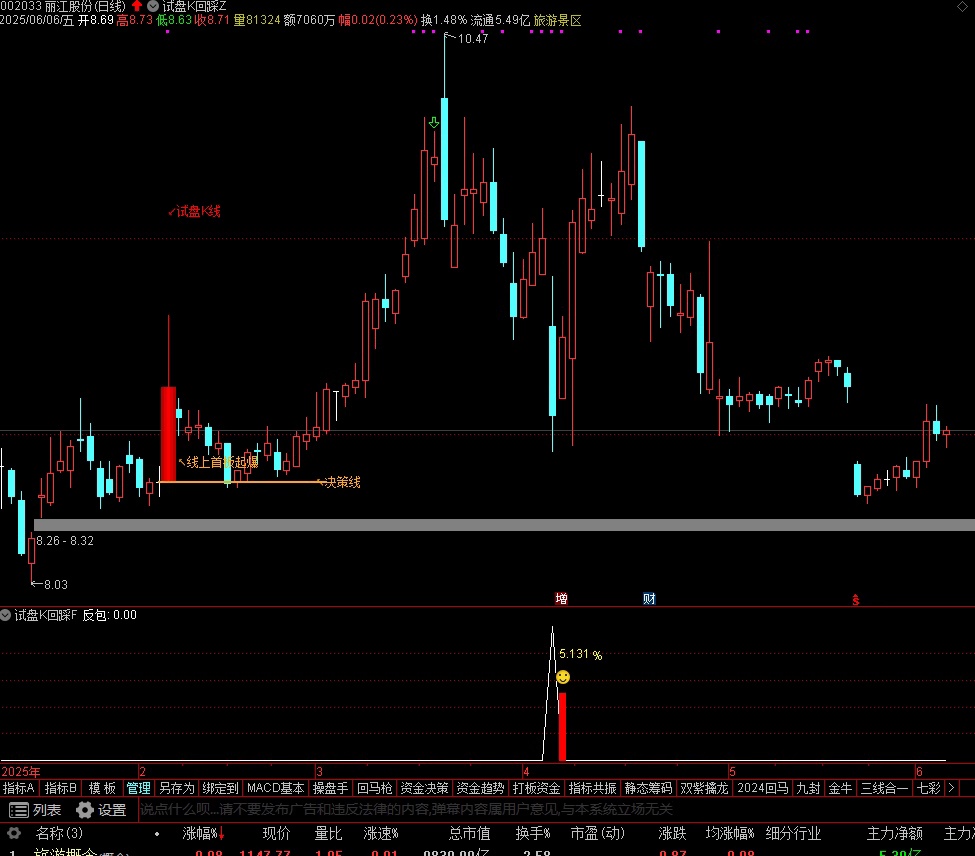Image resolution: width=975 pixels, height=856 pixels.
Task: Click the 旅游景区 sector link
Action: point(557,20)
